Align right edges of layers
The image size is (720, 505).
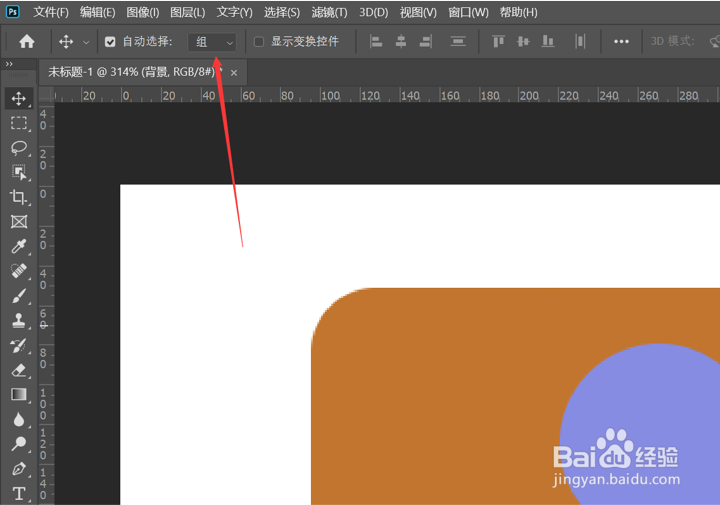426,42
